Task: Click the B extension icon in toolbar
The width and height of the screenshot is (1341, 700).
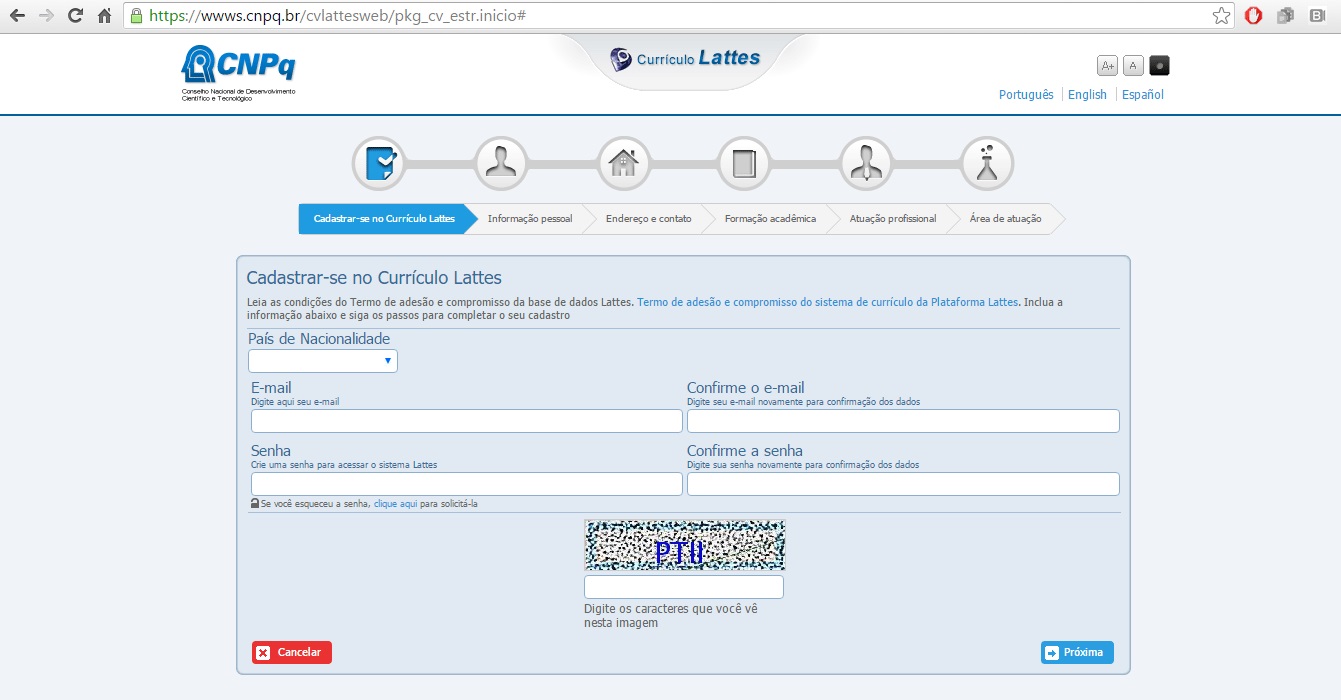Action: 1315,16
